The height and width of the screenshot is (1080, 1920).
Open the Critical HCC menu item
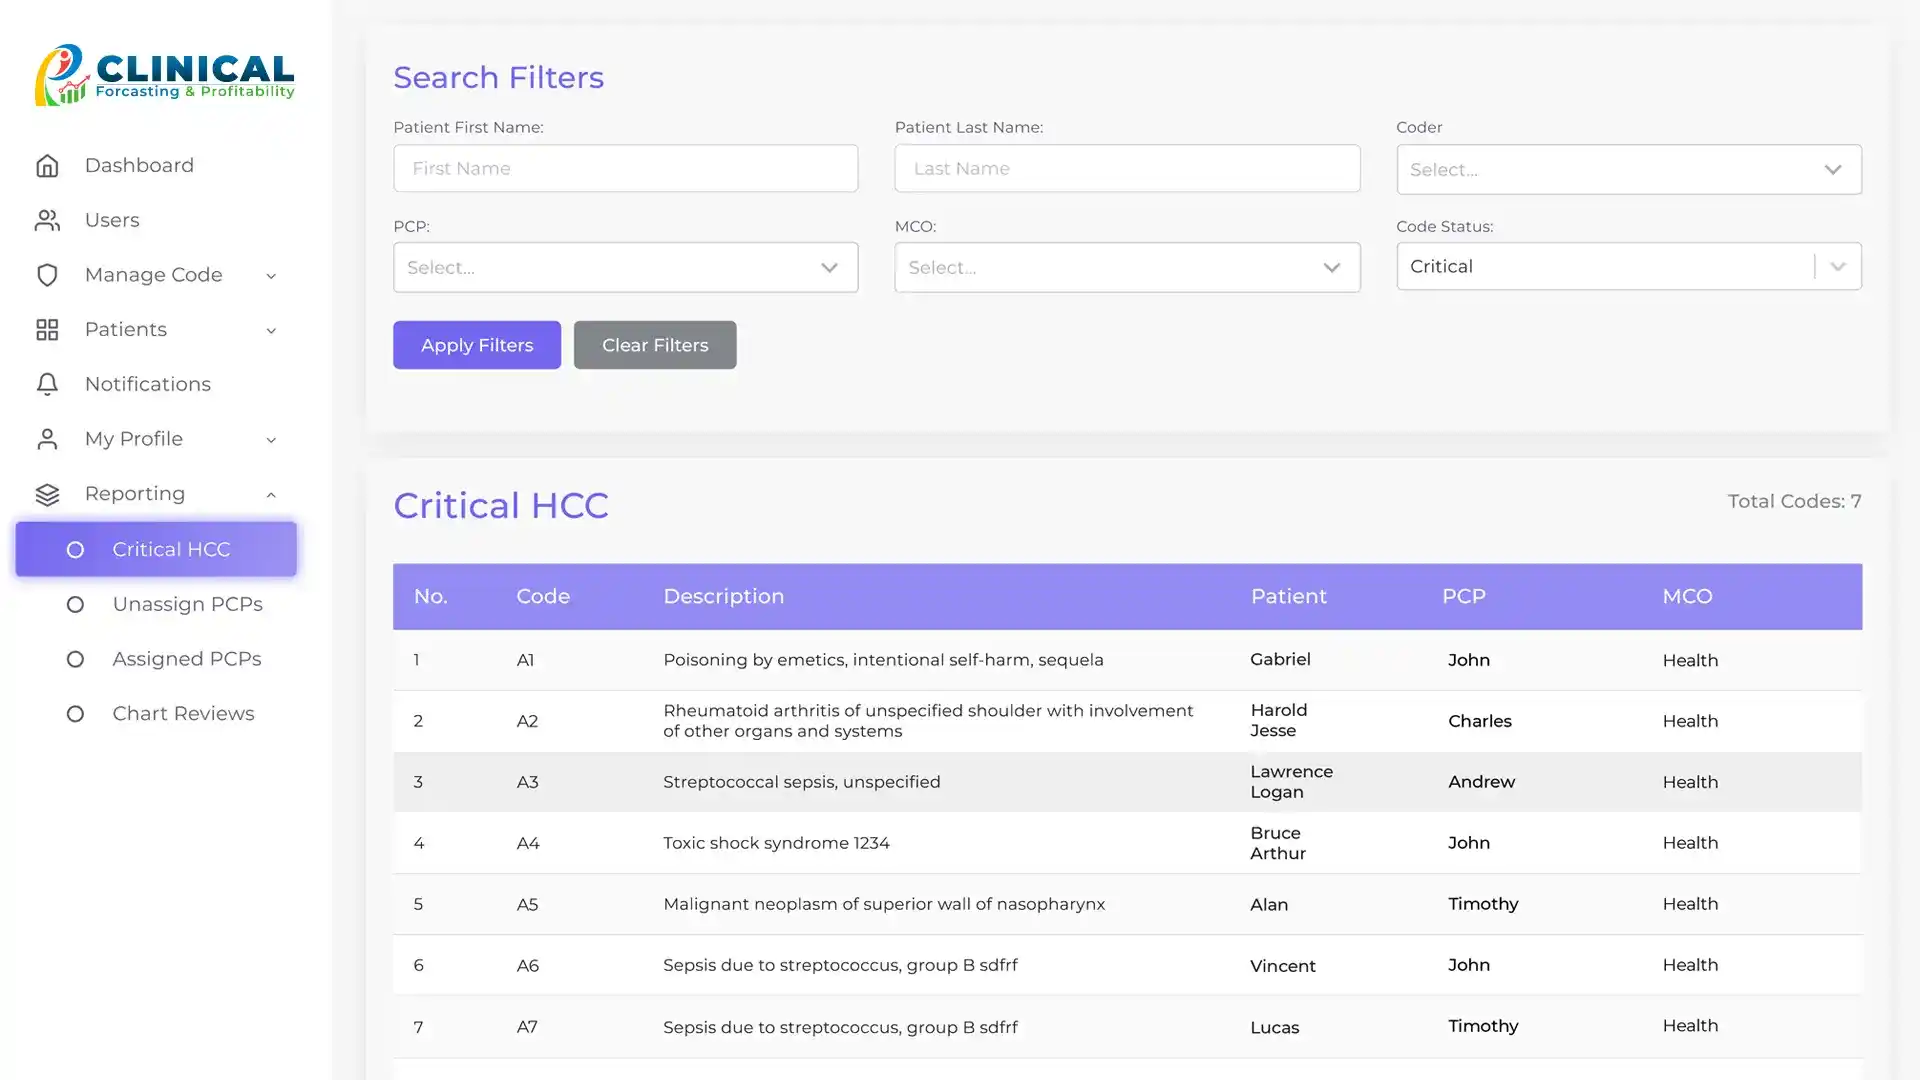tap(171, 550)
